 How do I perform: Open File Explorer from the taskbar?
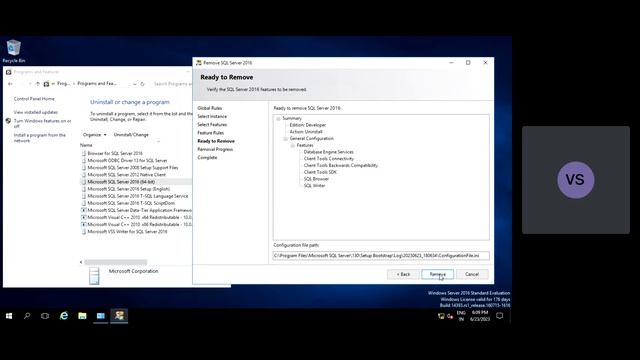(82, 316)
